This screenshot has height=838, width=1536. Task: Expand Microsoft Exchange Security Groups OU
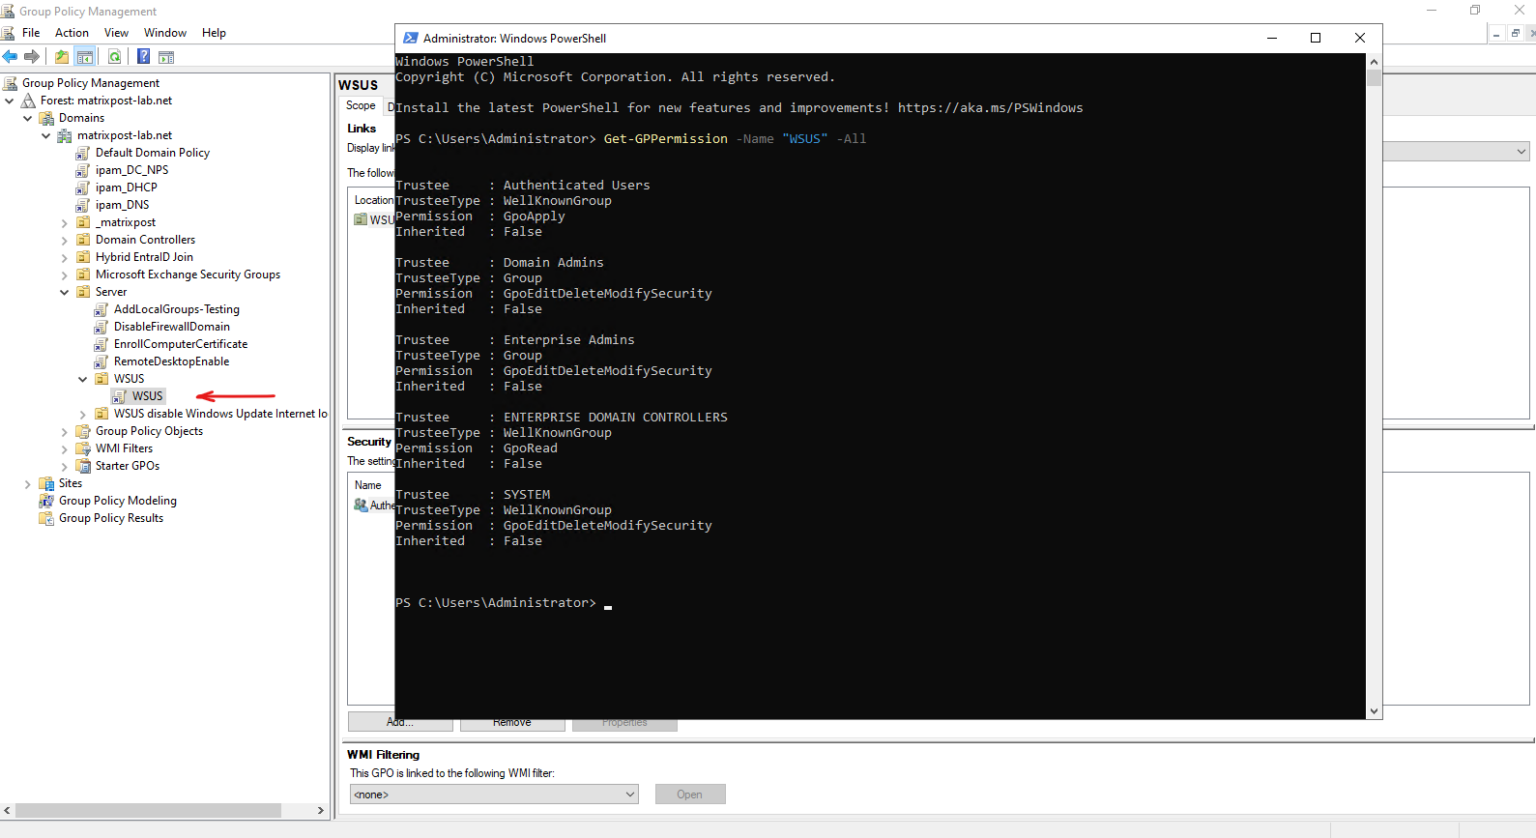[65, 275]
